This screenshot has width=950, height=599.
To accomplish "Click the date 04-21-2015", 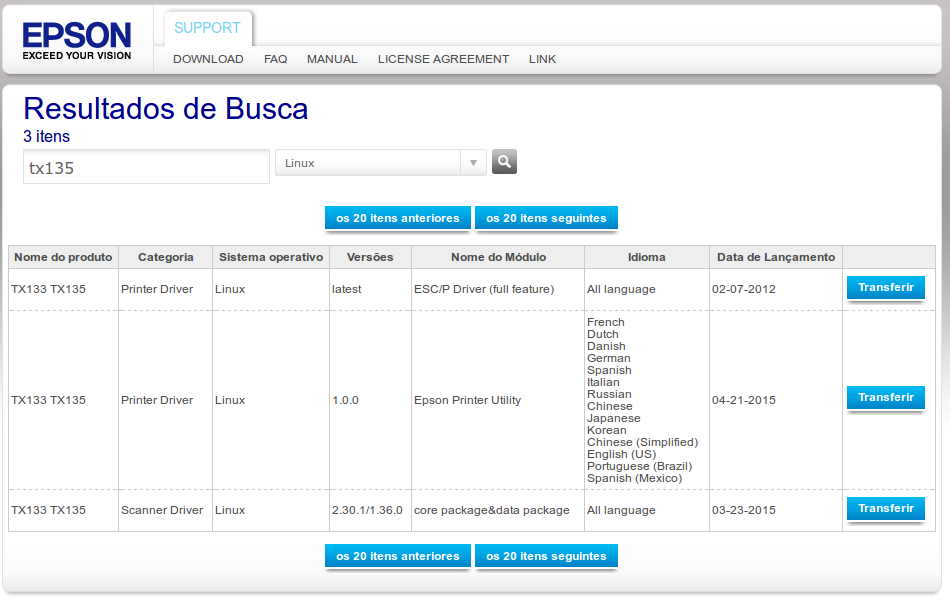I will click(744, 400).
